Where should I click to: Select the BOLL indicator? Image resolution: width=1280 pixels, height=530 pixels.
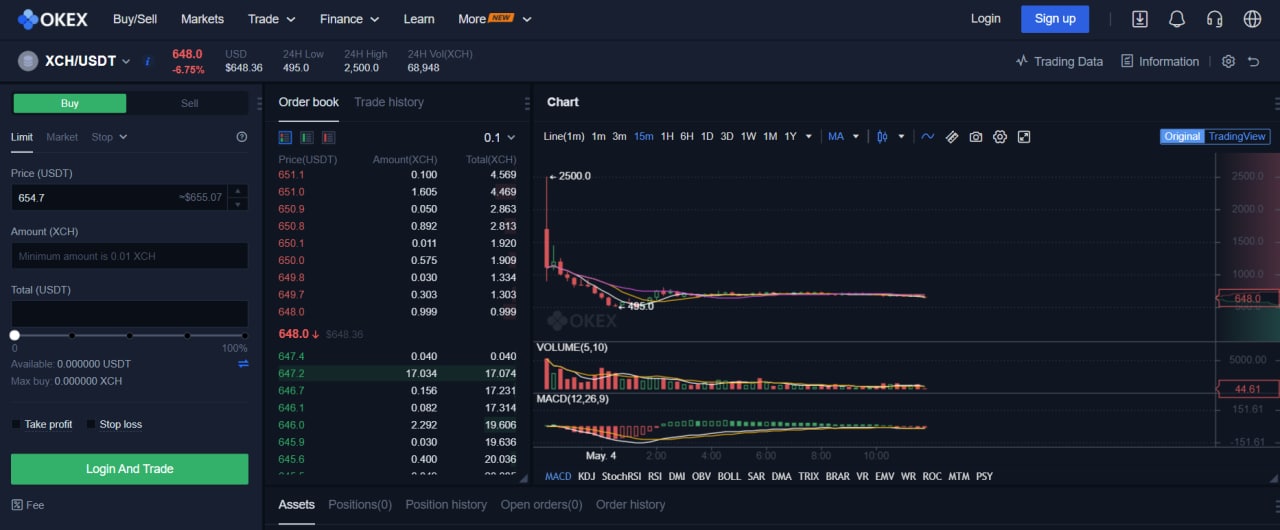730,476
